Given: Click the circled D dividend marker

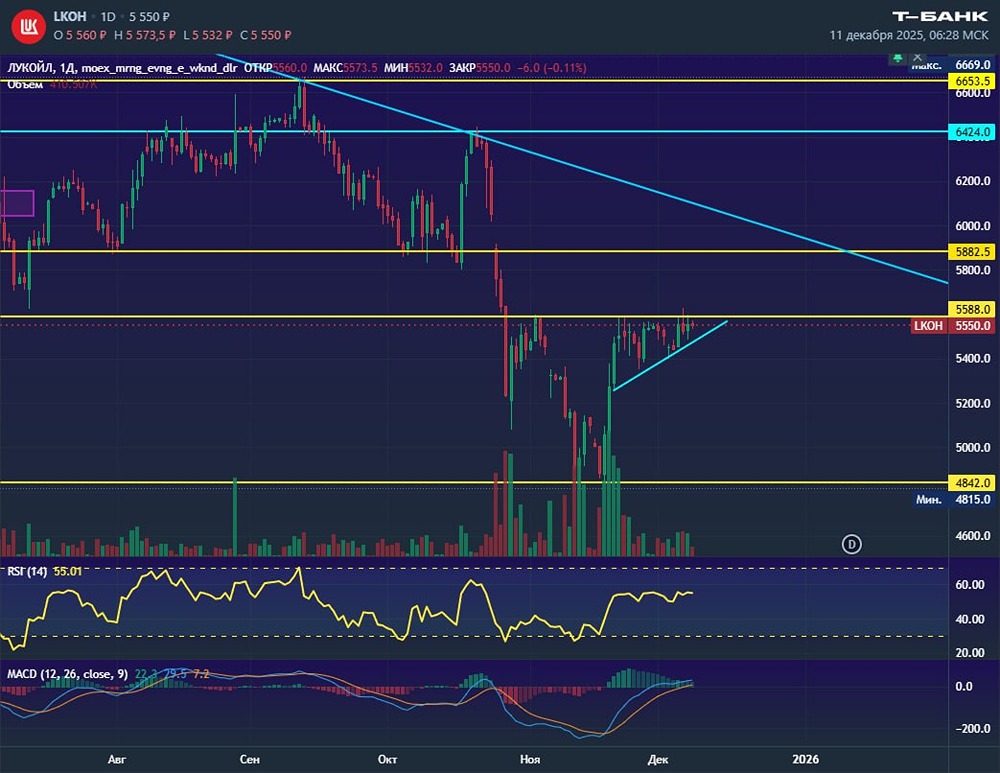Looking at the screenshot, I should point(851,544).
